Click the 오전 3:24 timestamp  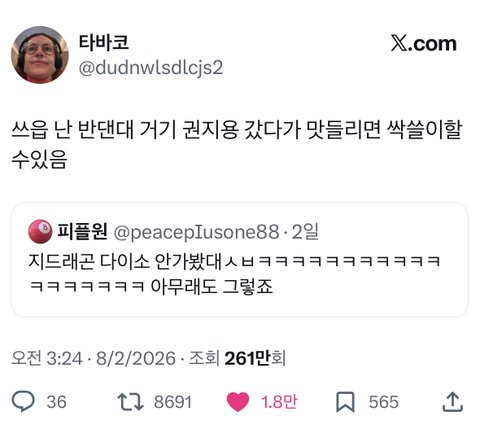[x=47, y=358]
